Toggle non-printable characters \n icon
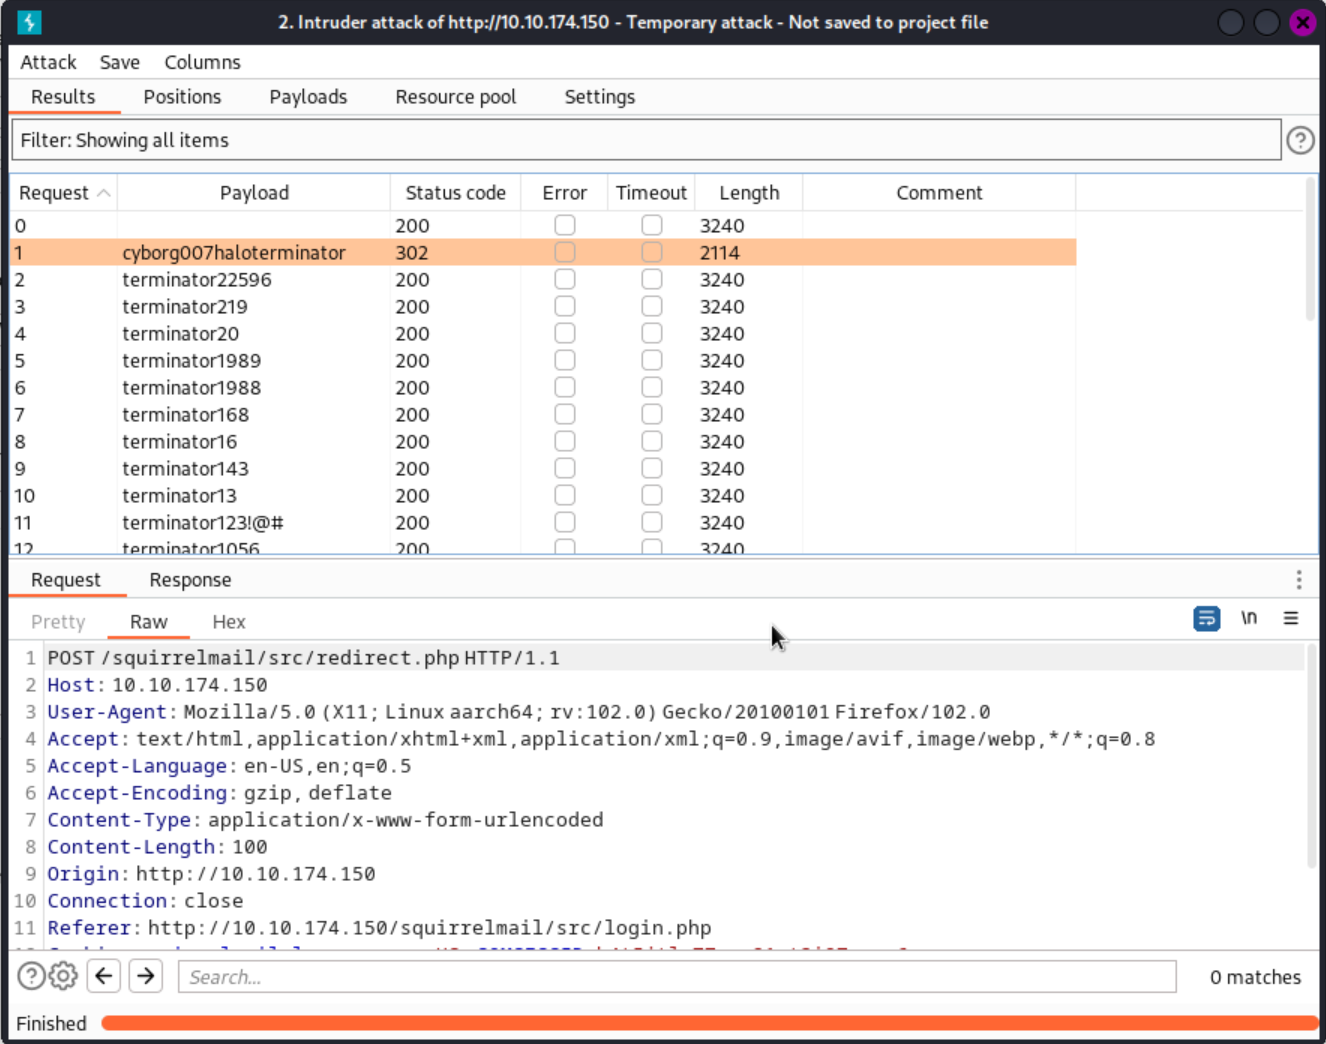Screen dimensions: 1326x1044 pos(1249,618)
